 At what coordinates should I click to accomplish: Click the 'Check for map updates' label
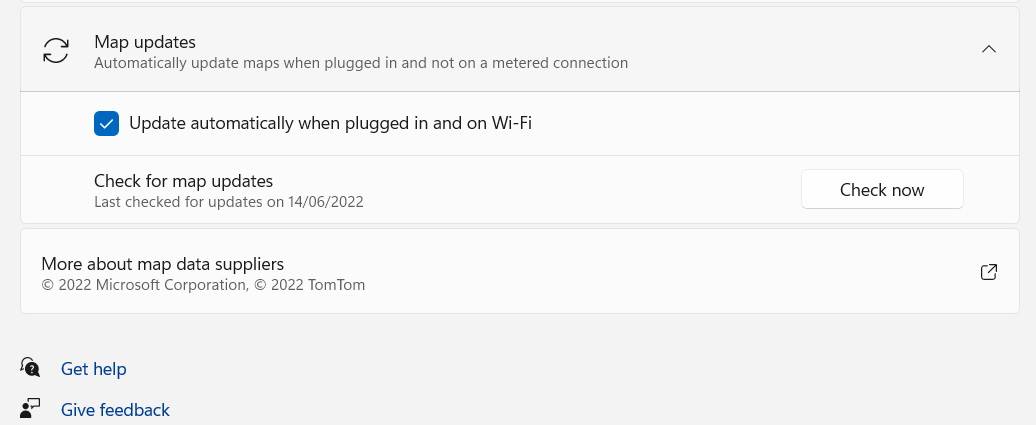point(183,181)
